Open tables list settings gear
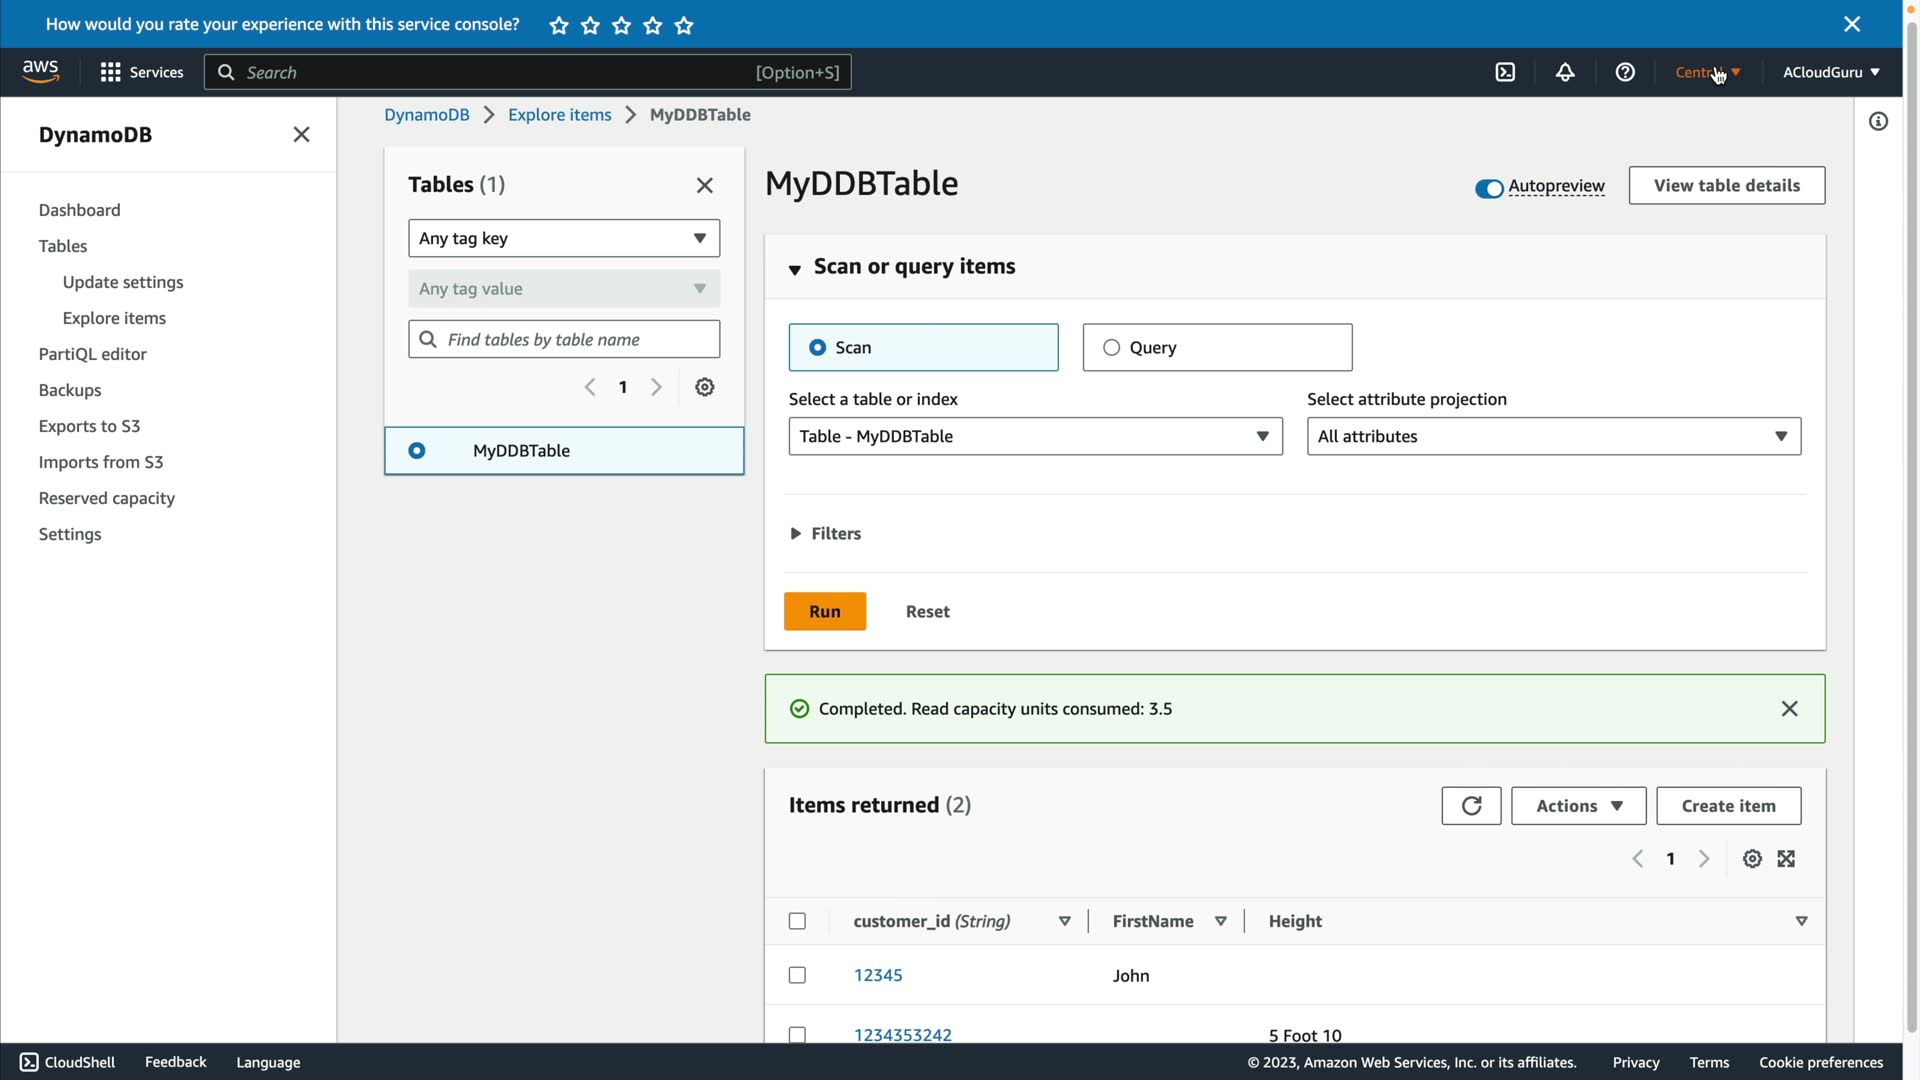This screenshot has height=1080, width=1920. coord(705,387)
